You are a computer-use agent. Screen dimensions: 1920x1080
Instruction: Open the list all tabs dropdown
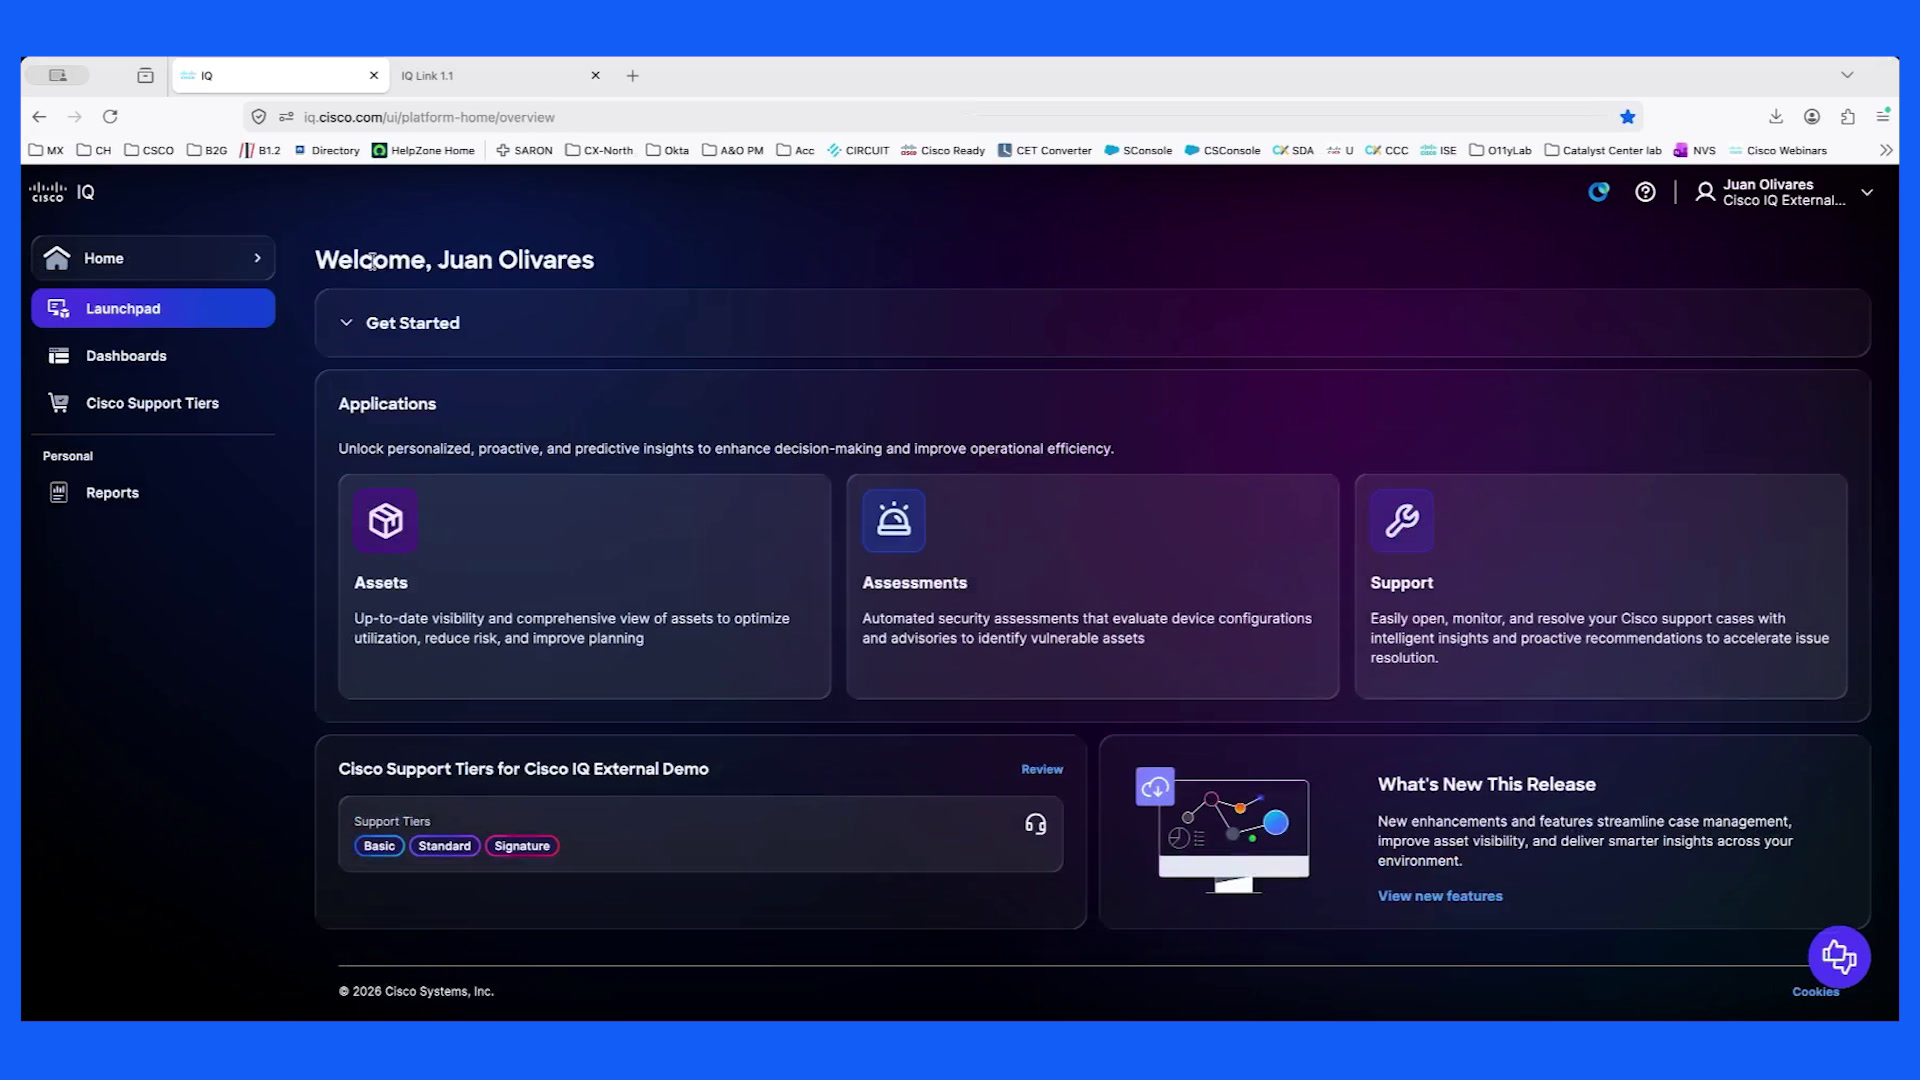1847,76
